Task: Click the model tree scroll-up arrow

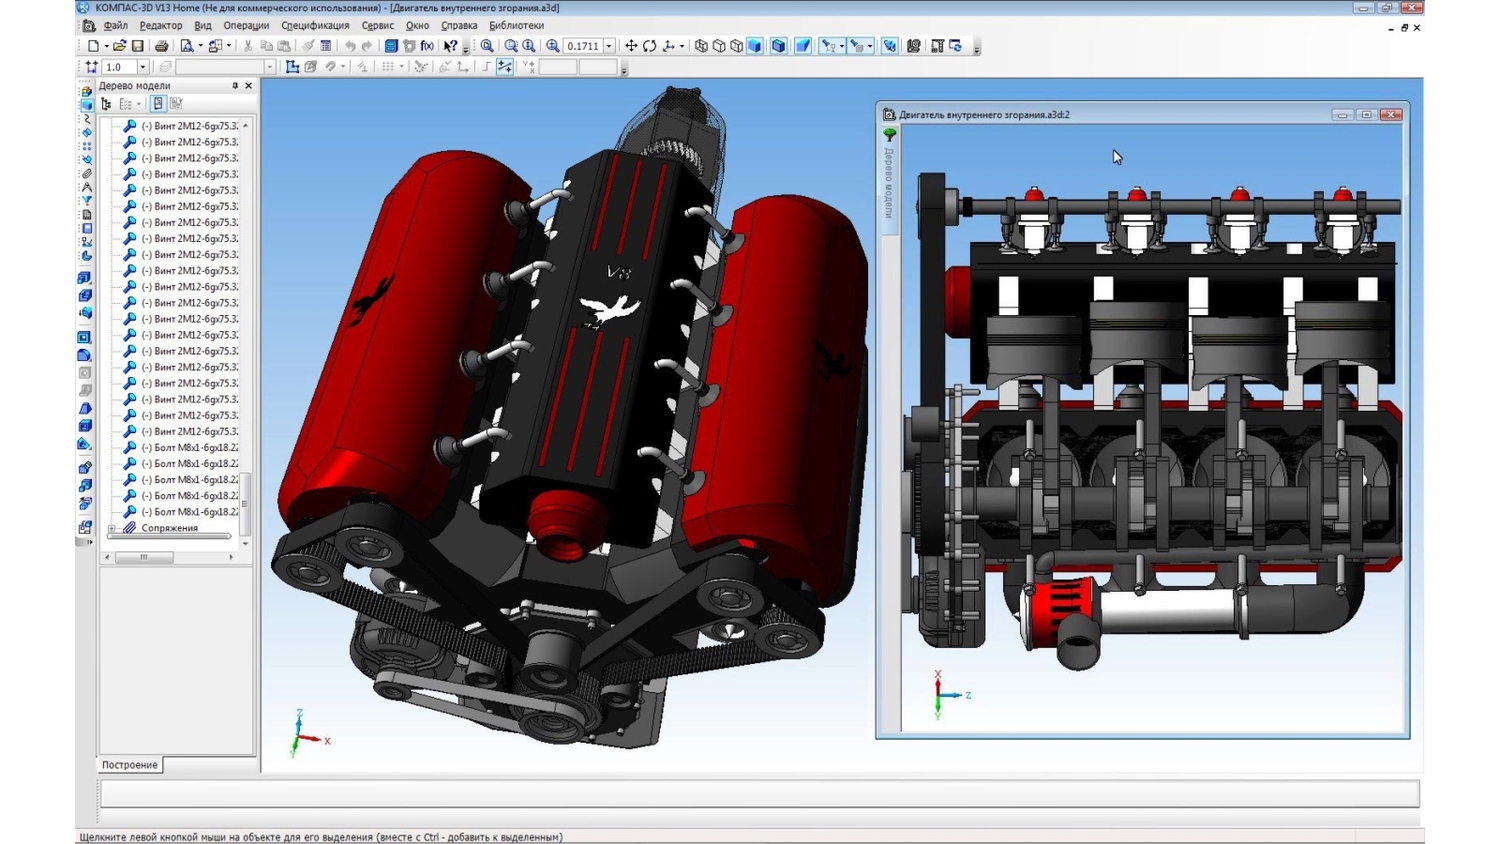Action: [245, 125]
